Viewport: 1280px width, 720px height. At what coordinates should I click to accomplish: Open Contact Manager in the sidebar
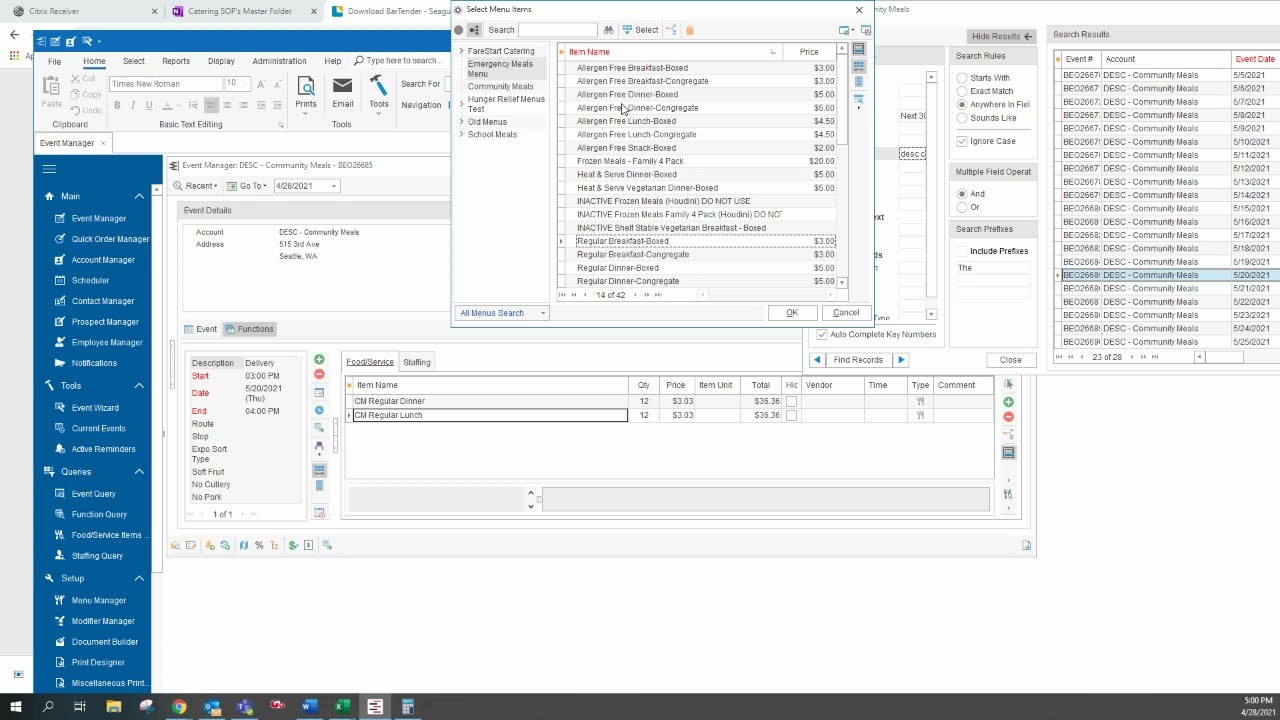(103, 301)
